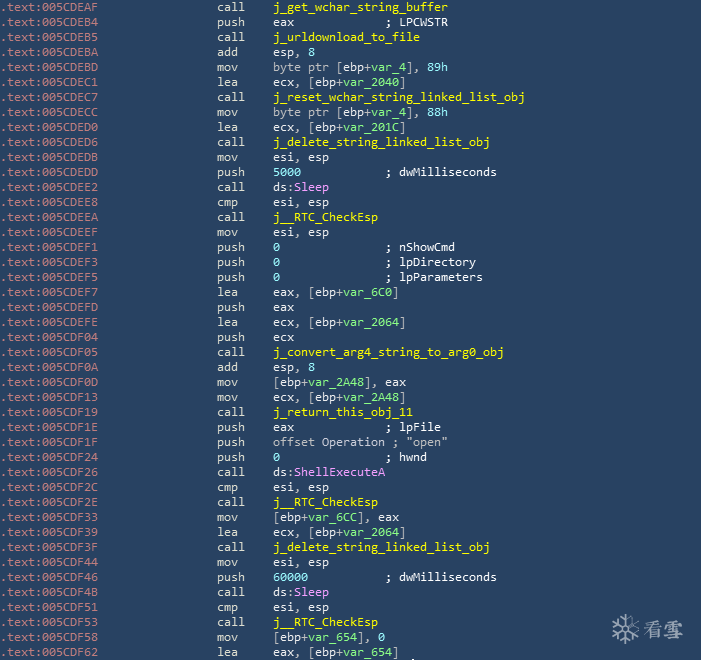Click the dwMilliseconds comment at 005CDF46

click(x=448, y=577)
